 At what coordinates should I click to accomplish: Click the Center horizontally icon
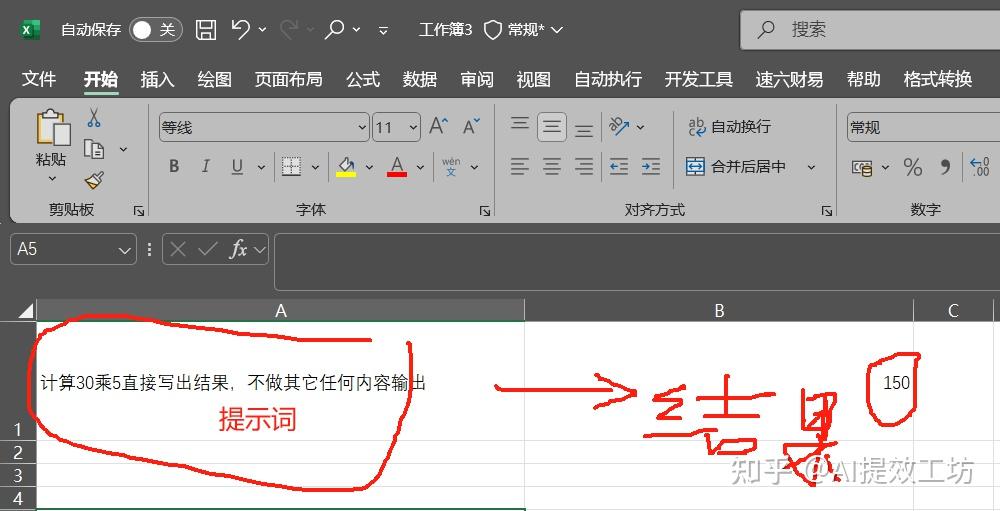click(x=552, y=167)
